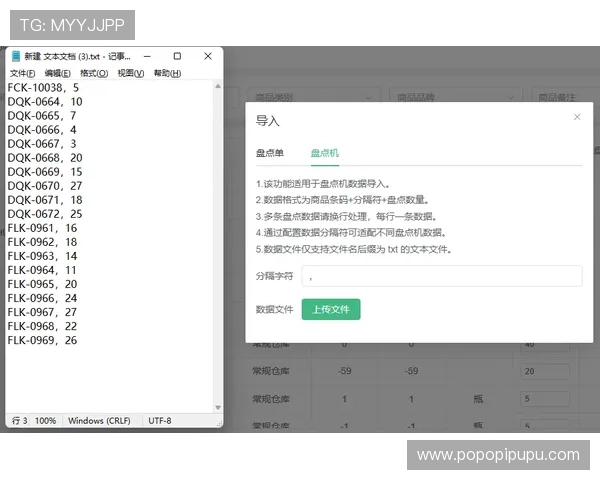Click "Windows (CRLF)" in Notepad status bar
Viewport: 600px width, 480px height.
tap(99, 421)
